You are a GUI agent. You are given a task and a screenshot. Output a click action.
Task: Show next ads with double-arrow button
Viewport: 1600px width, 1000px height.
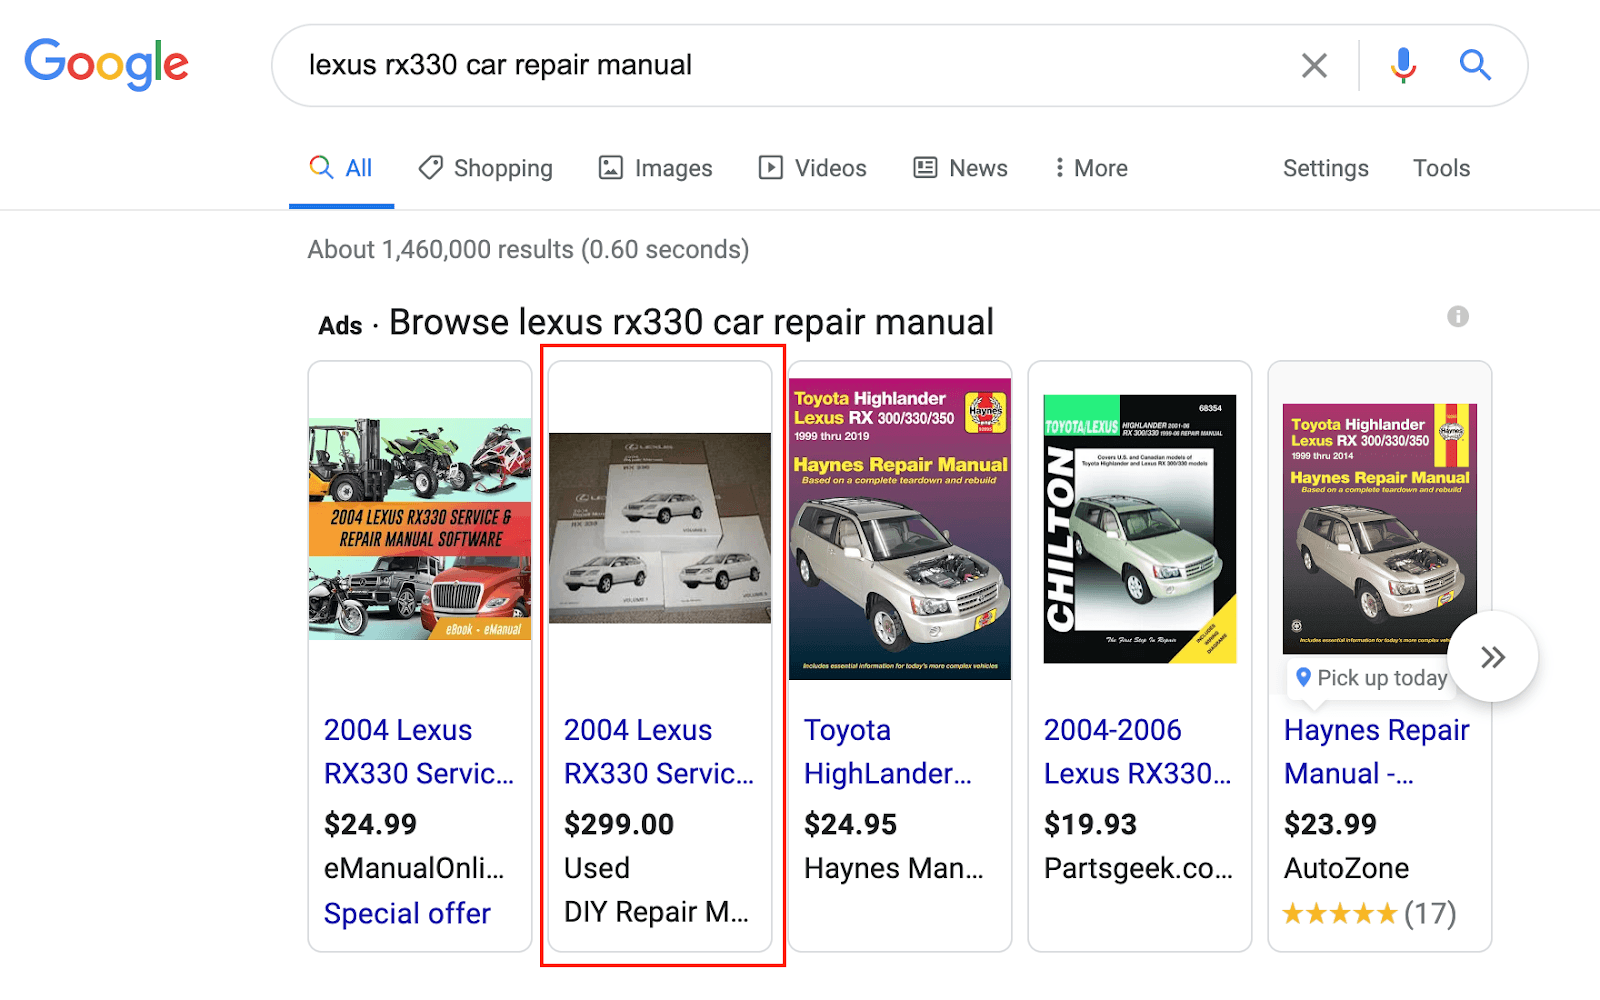pos(1493,657)
